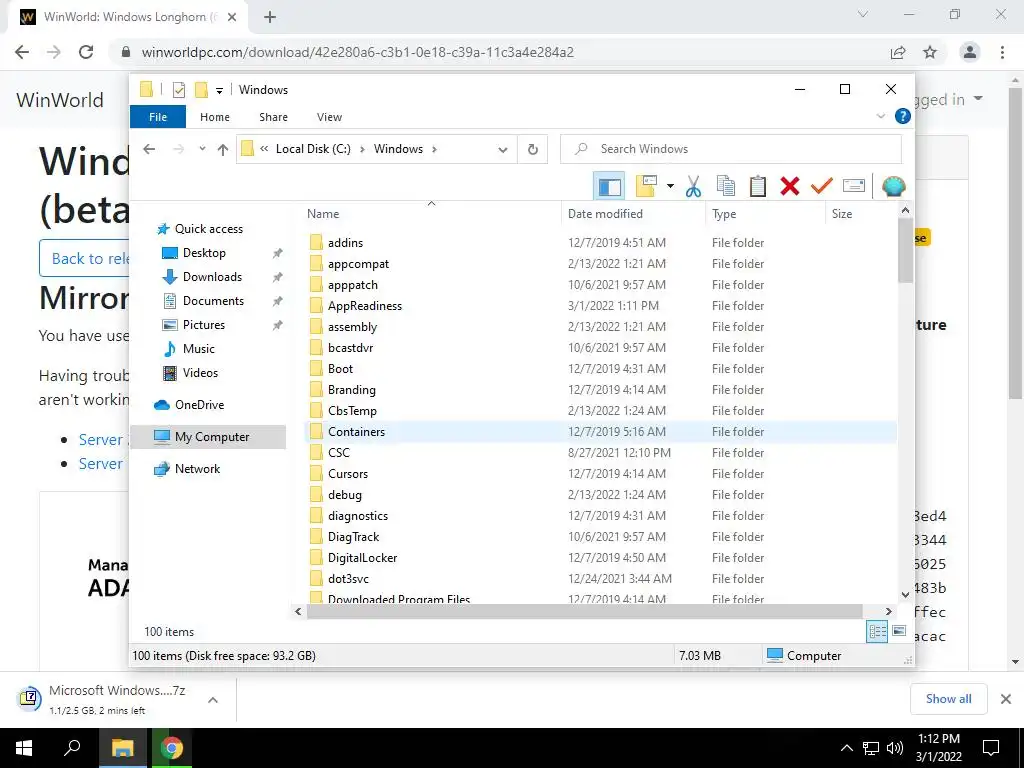Screen dimensions: 1024x768
Task: Select Quick access in navigation pane
Action: [x=208, y=229]
